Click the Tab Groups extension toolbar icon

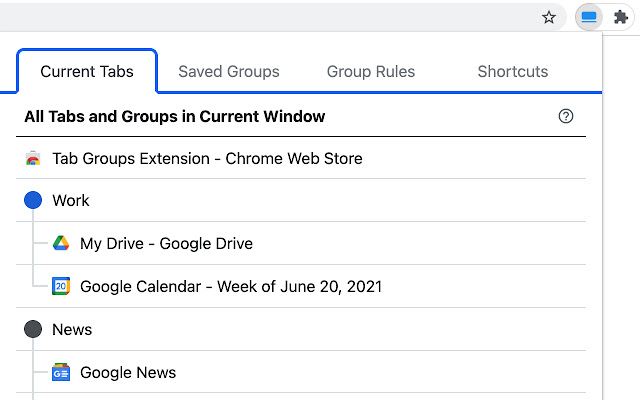click(x=589, y=17)
